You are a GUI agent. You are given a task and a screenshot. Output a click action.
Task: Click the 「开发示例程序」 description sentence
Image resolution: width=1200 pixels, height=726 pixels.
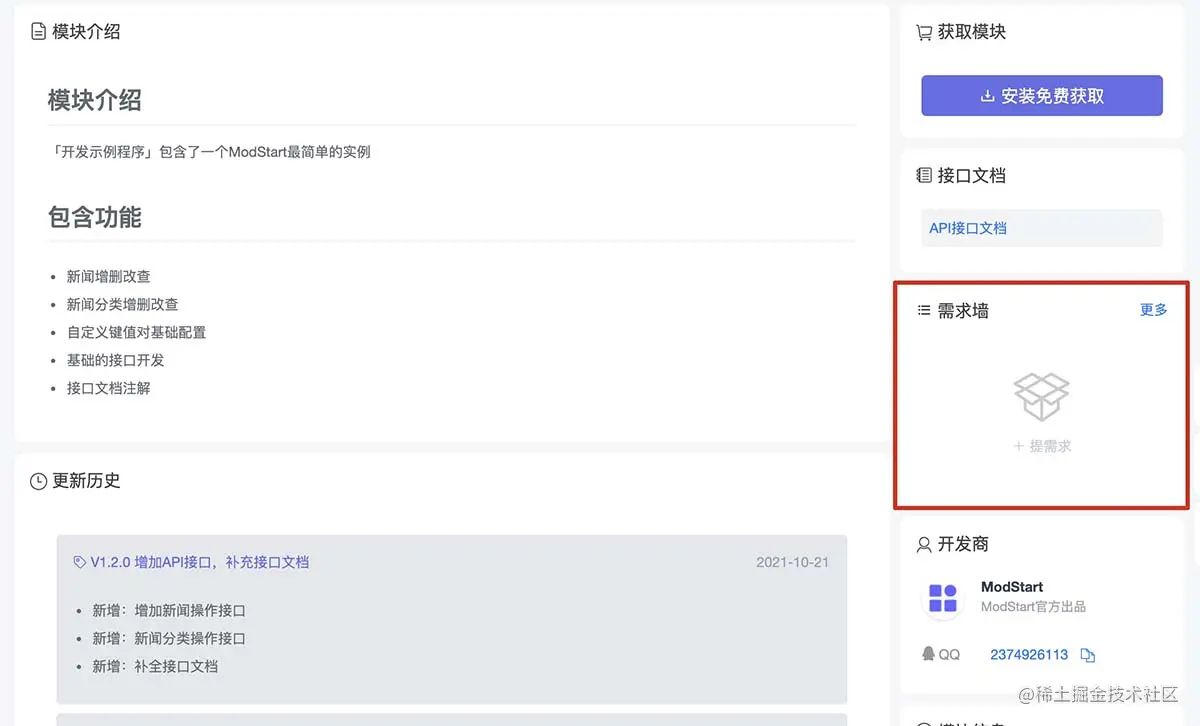(x=210, y=152)
